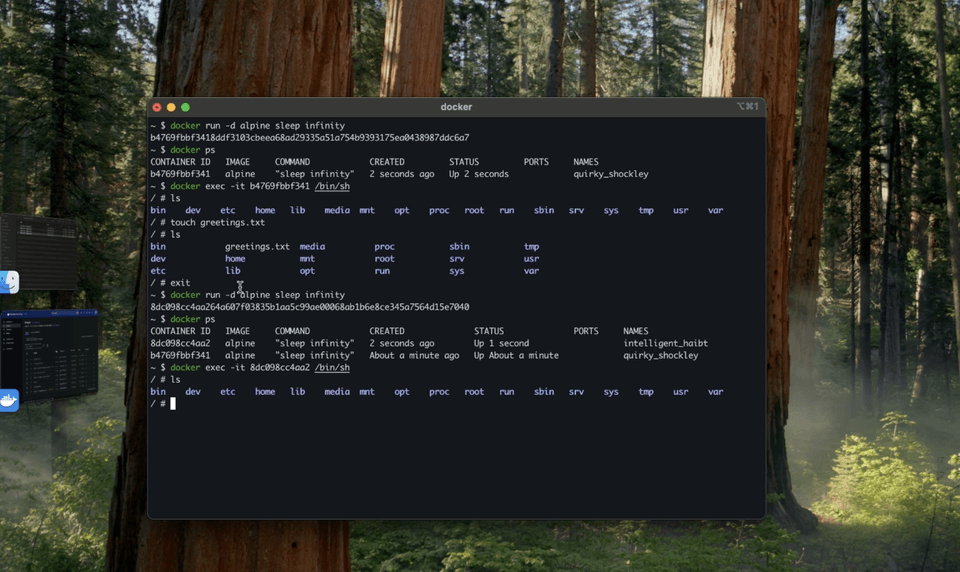This screenshot has width=960, height=572.
Task: Click the long hash starting 'b4769fbbf3418ddf'
Action: click(310, 138)
